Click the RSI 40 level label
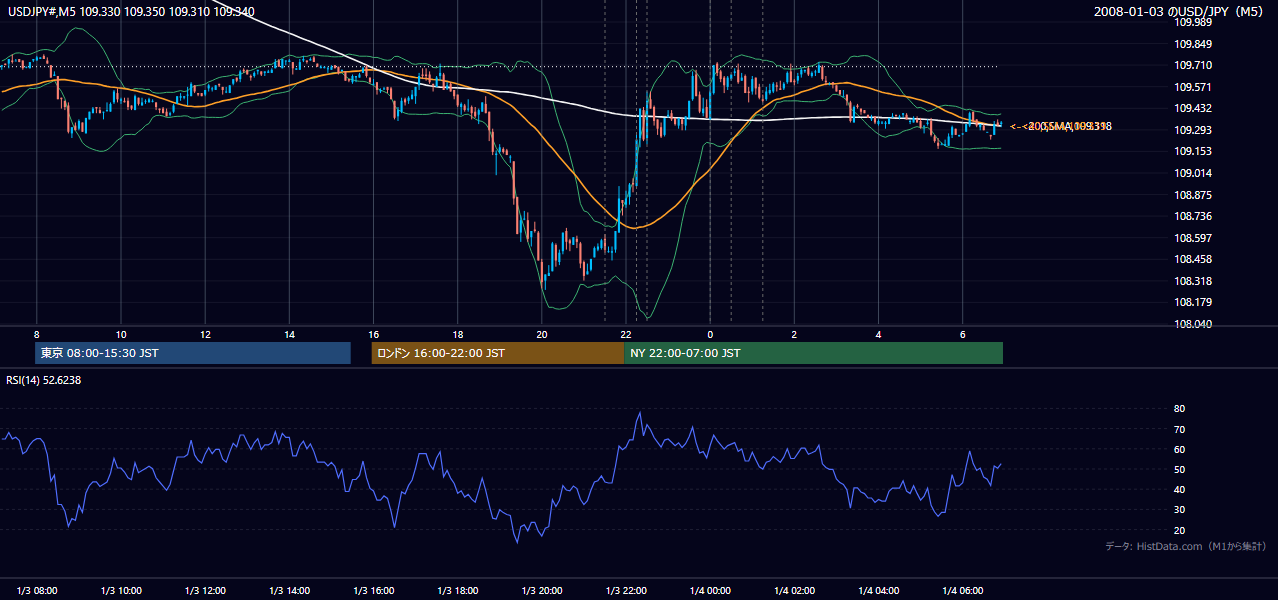 [1180, 489]
